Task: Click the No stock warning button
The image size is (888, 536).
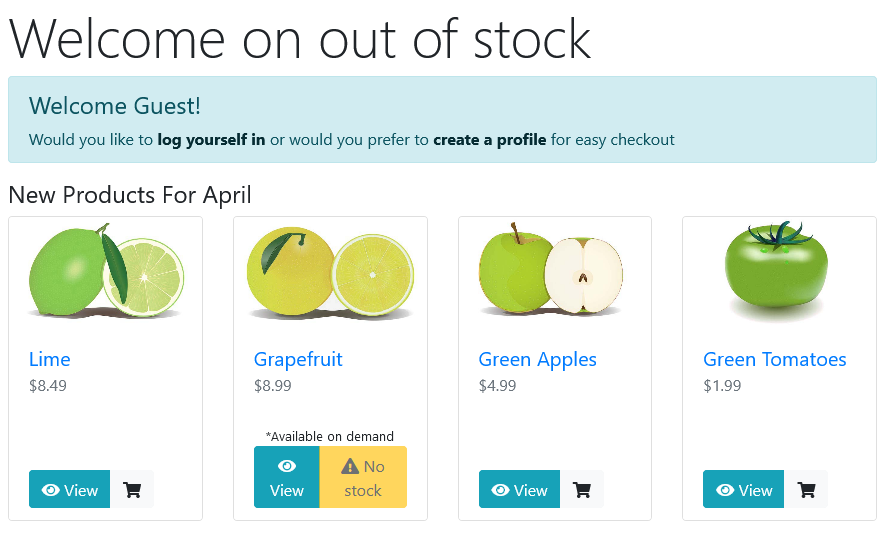Action: pos(363,477)
